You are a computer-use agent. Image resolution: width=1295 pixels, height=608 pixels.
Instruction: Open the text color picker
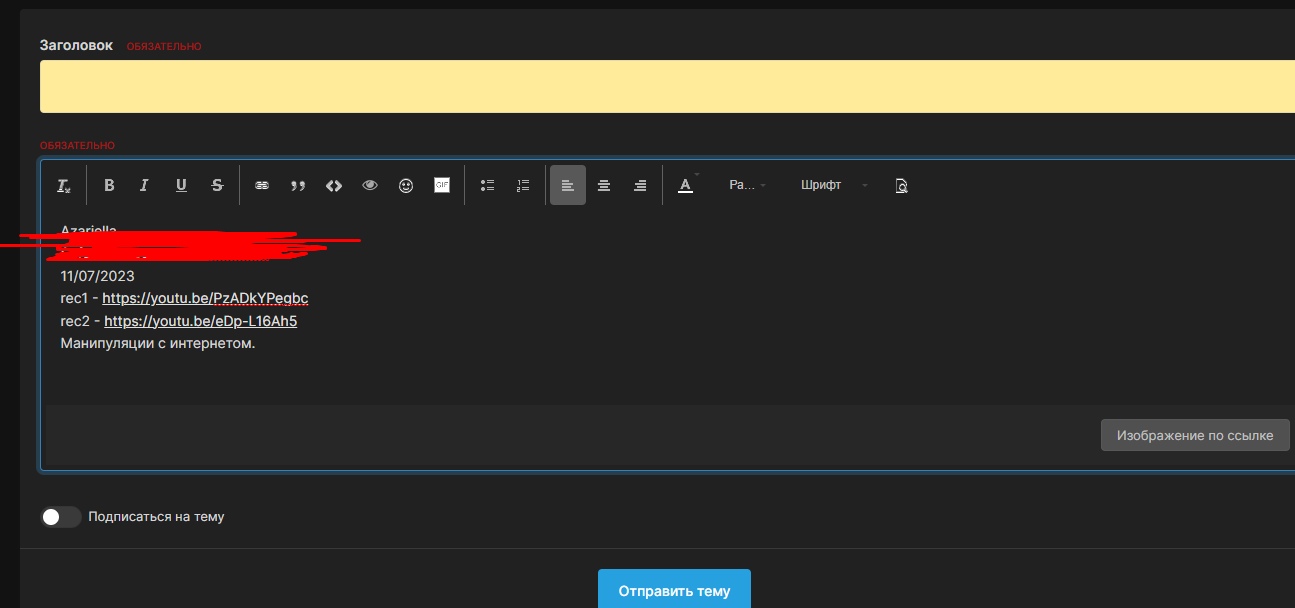[686, 185]
